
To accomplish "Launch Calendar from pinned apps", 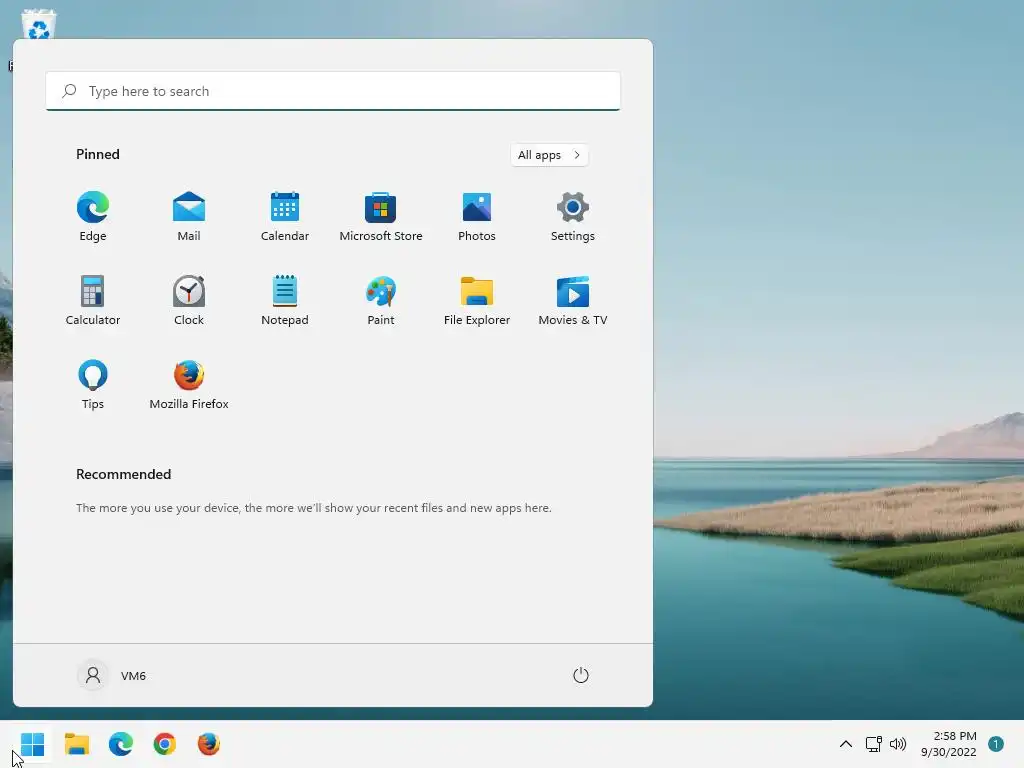I will click(285, 217).
